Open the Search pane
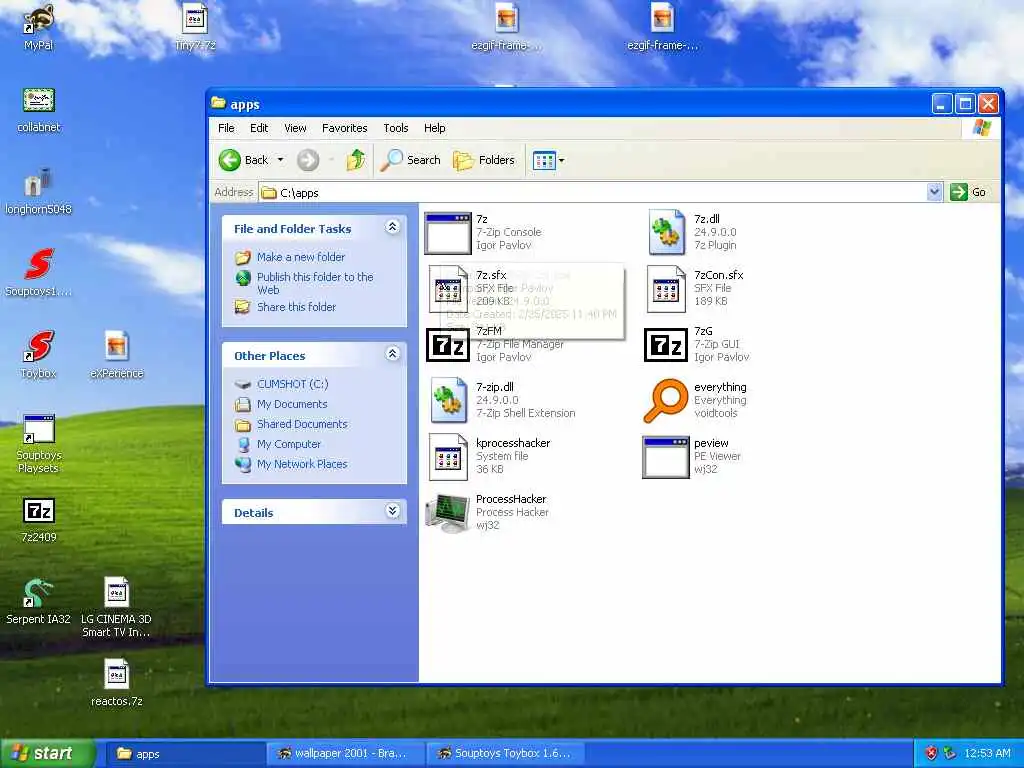 [x=411, y=160]
